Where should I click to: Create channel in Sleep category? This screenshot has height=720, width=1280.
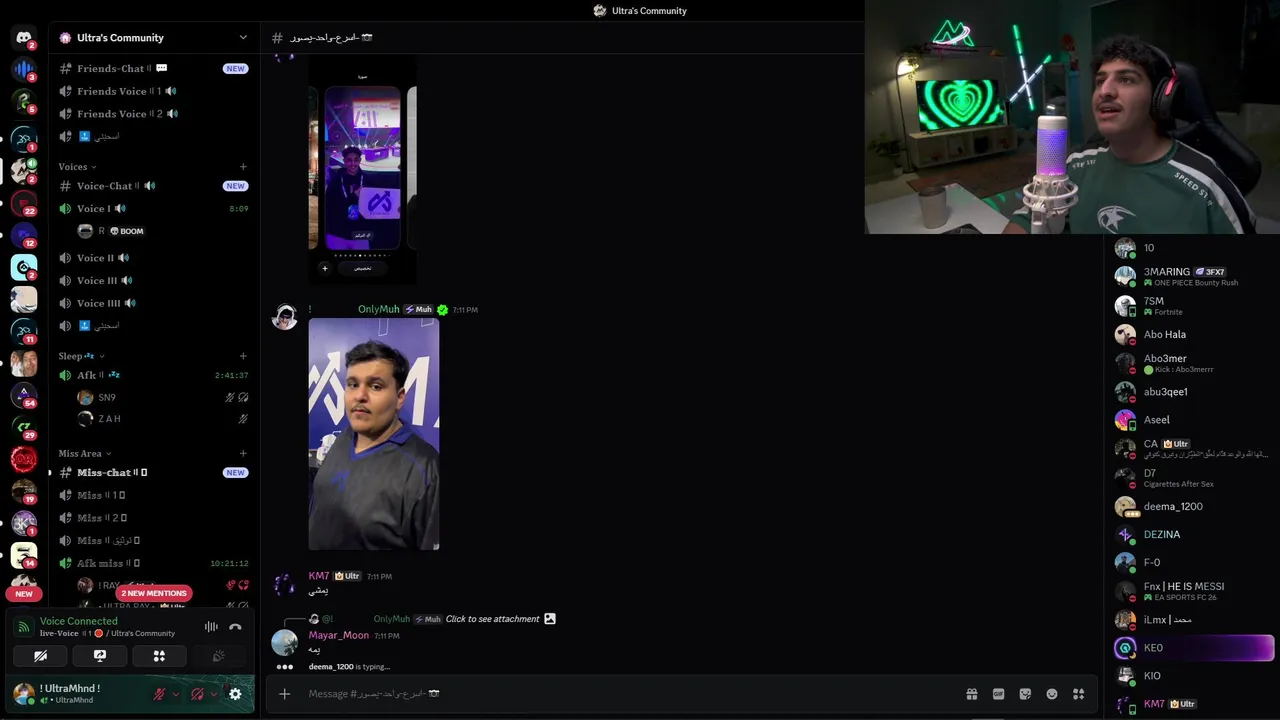[x=243, y=356]
